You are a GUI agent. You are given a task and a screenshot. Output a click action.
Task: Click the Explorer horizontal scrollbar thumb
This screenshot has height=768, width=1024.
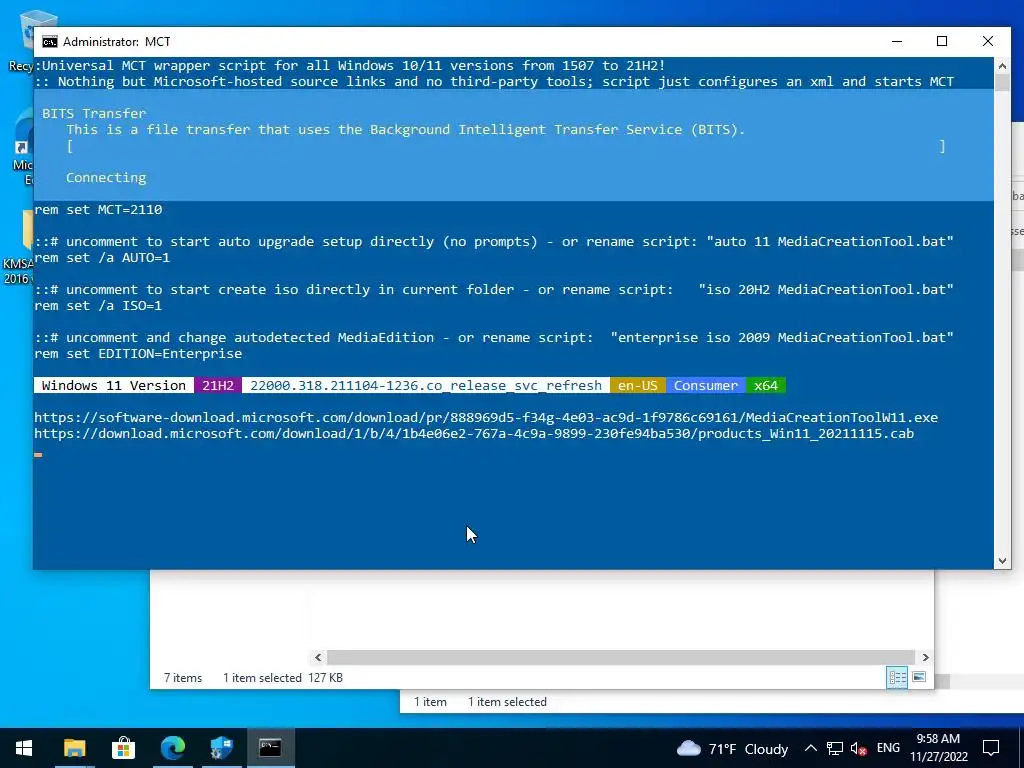(621, 658)
